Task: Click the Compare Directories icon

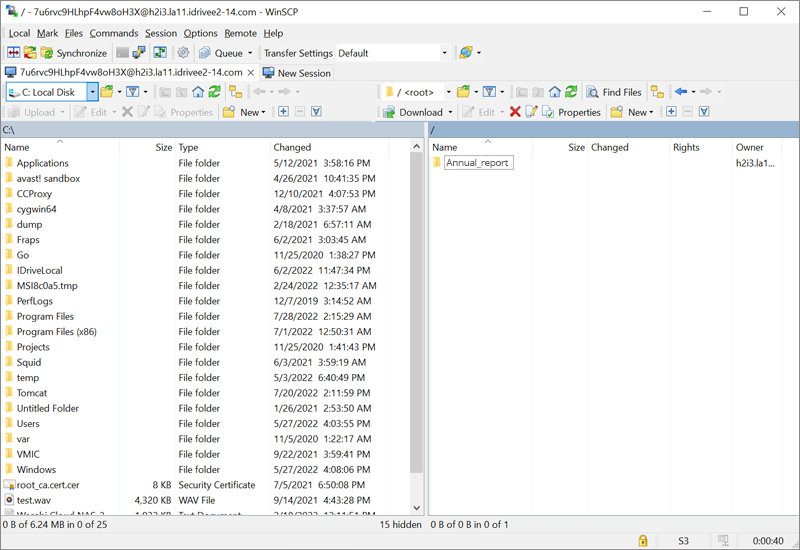Action: [14, 53]
